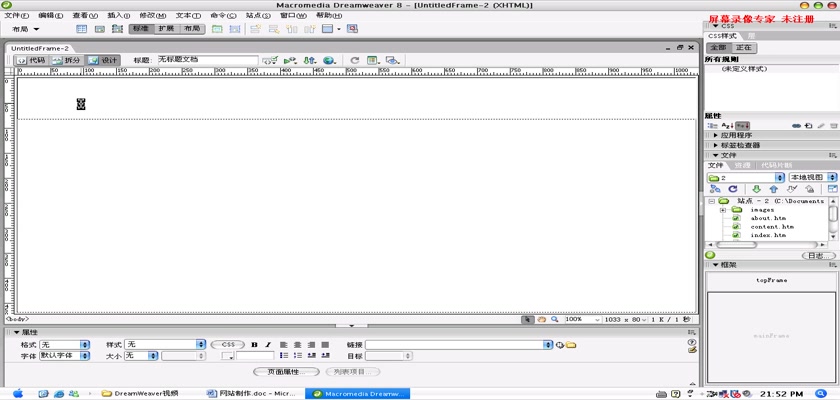Select 扩展 expanded table mode

tap(167, 29)
